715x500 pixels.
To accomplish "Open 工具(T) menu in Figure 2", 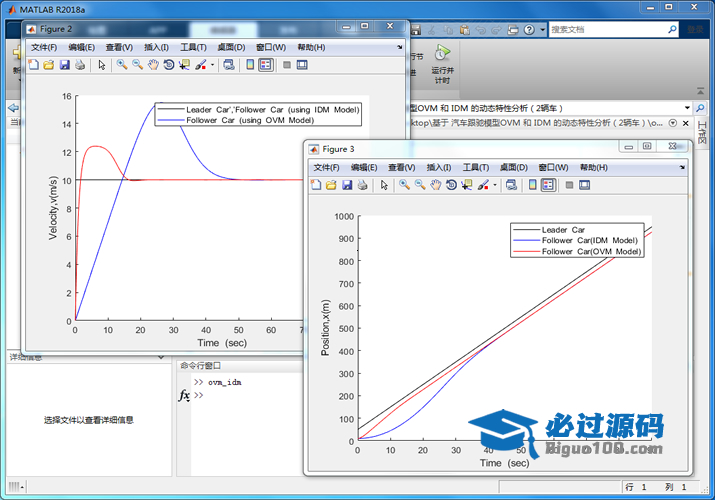I will [193, 47].
